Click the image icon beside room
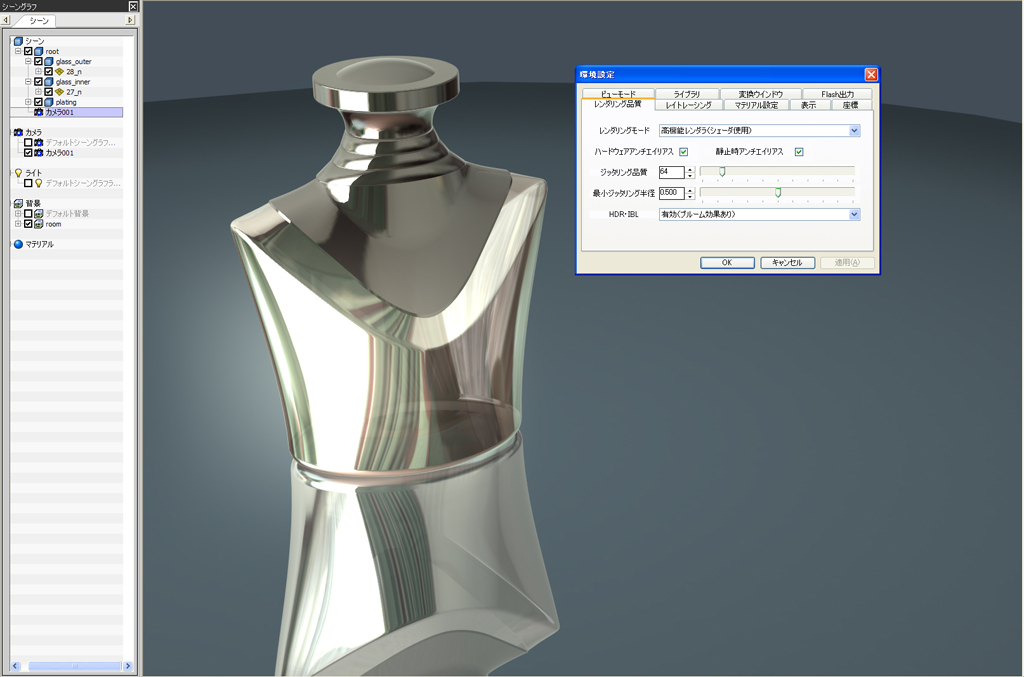Image resolution: width=1024 pixels, height=677 pixels. (x=39, y=224)
